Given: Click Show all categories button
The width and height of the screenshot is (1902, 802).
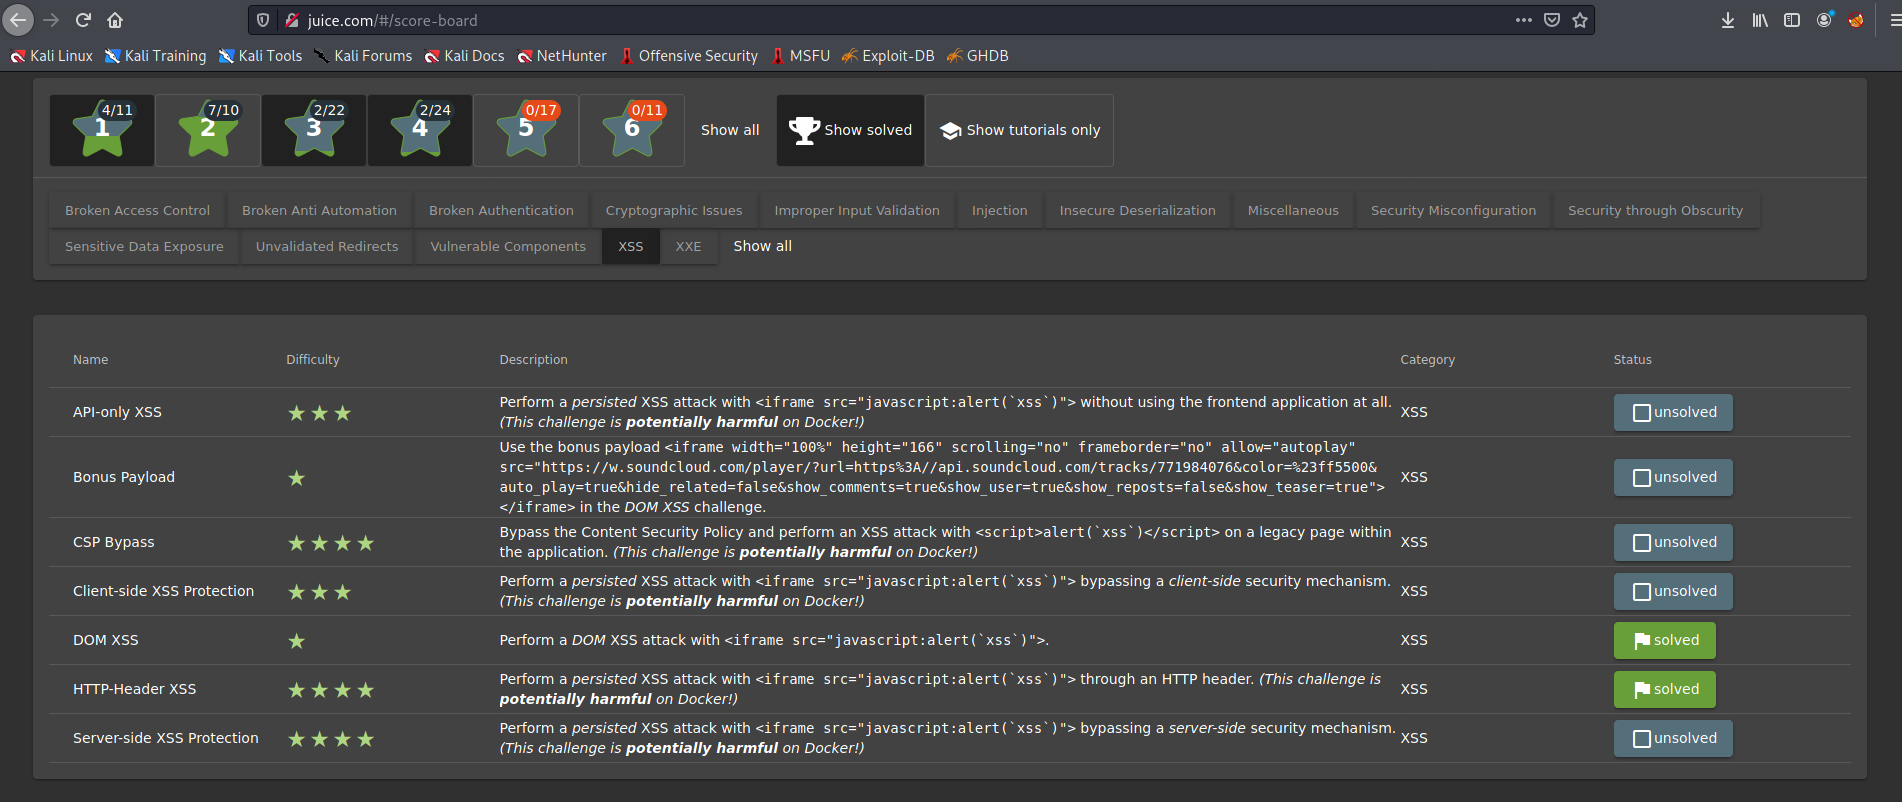Looking at the screenshot, I should click(763, 246).
